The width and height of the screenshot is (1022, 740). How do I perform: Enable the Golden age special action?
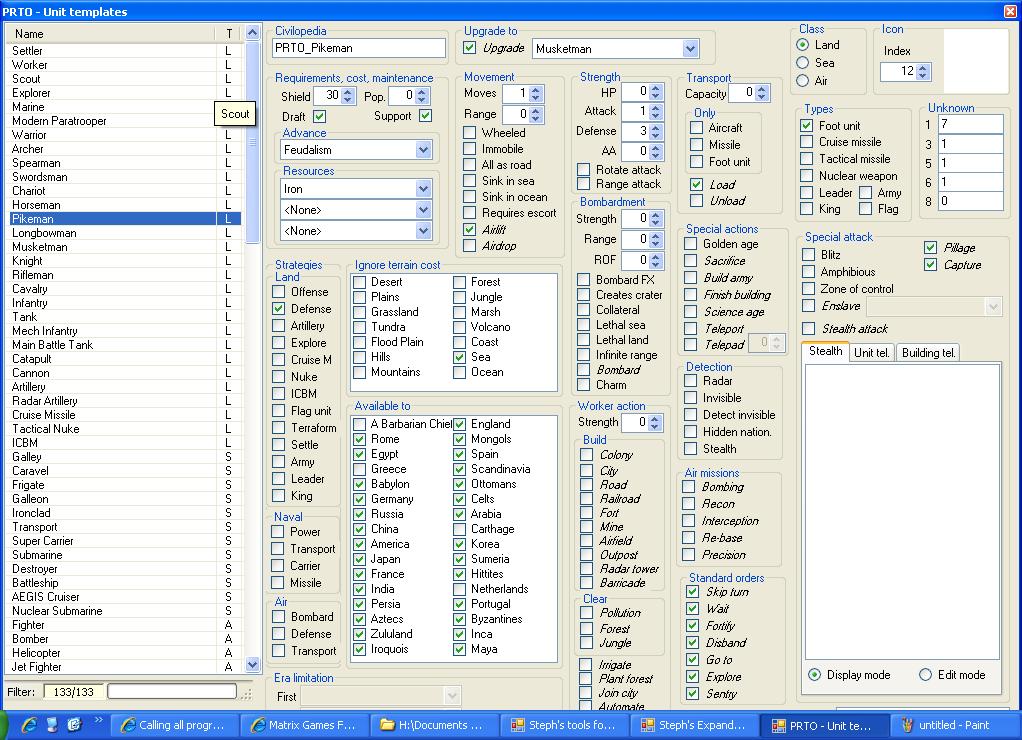(x=691, y=244)
